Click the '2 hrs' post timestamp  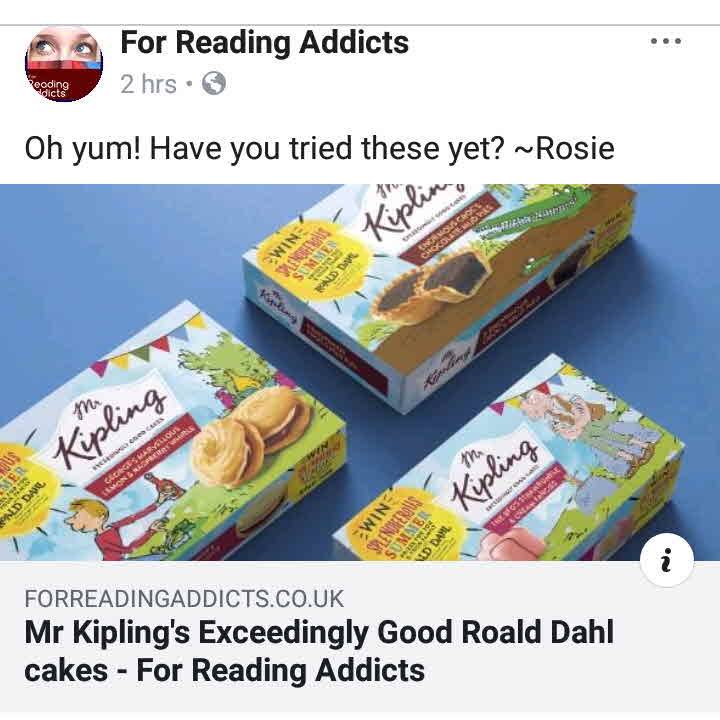148,84
